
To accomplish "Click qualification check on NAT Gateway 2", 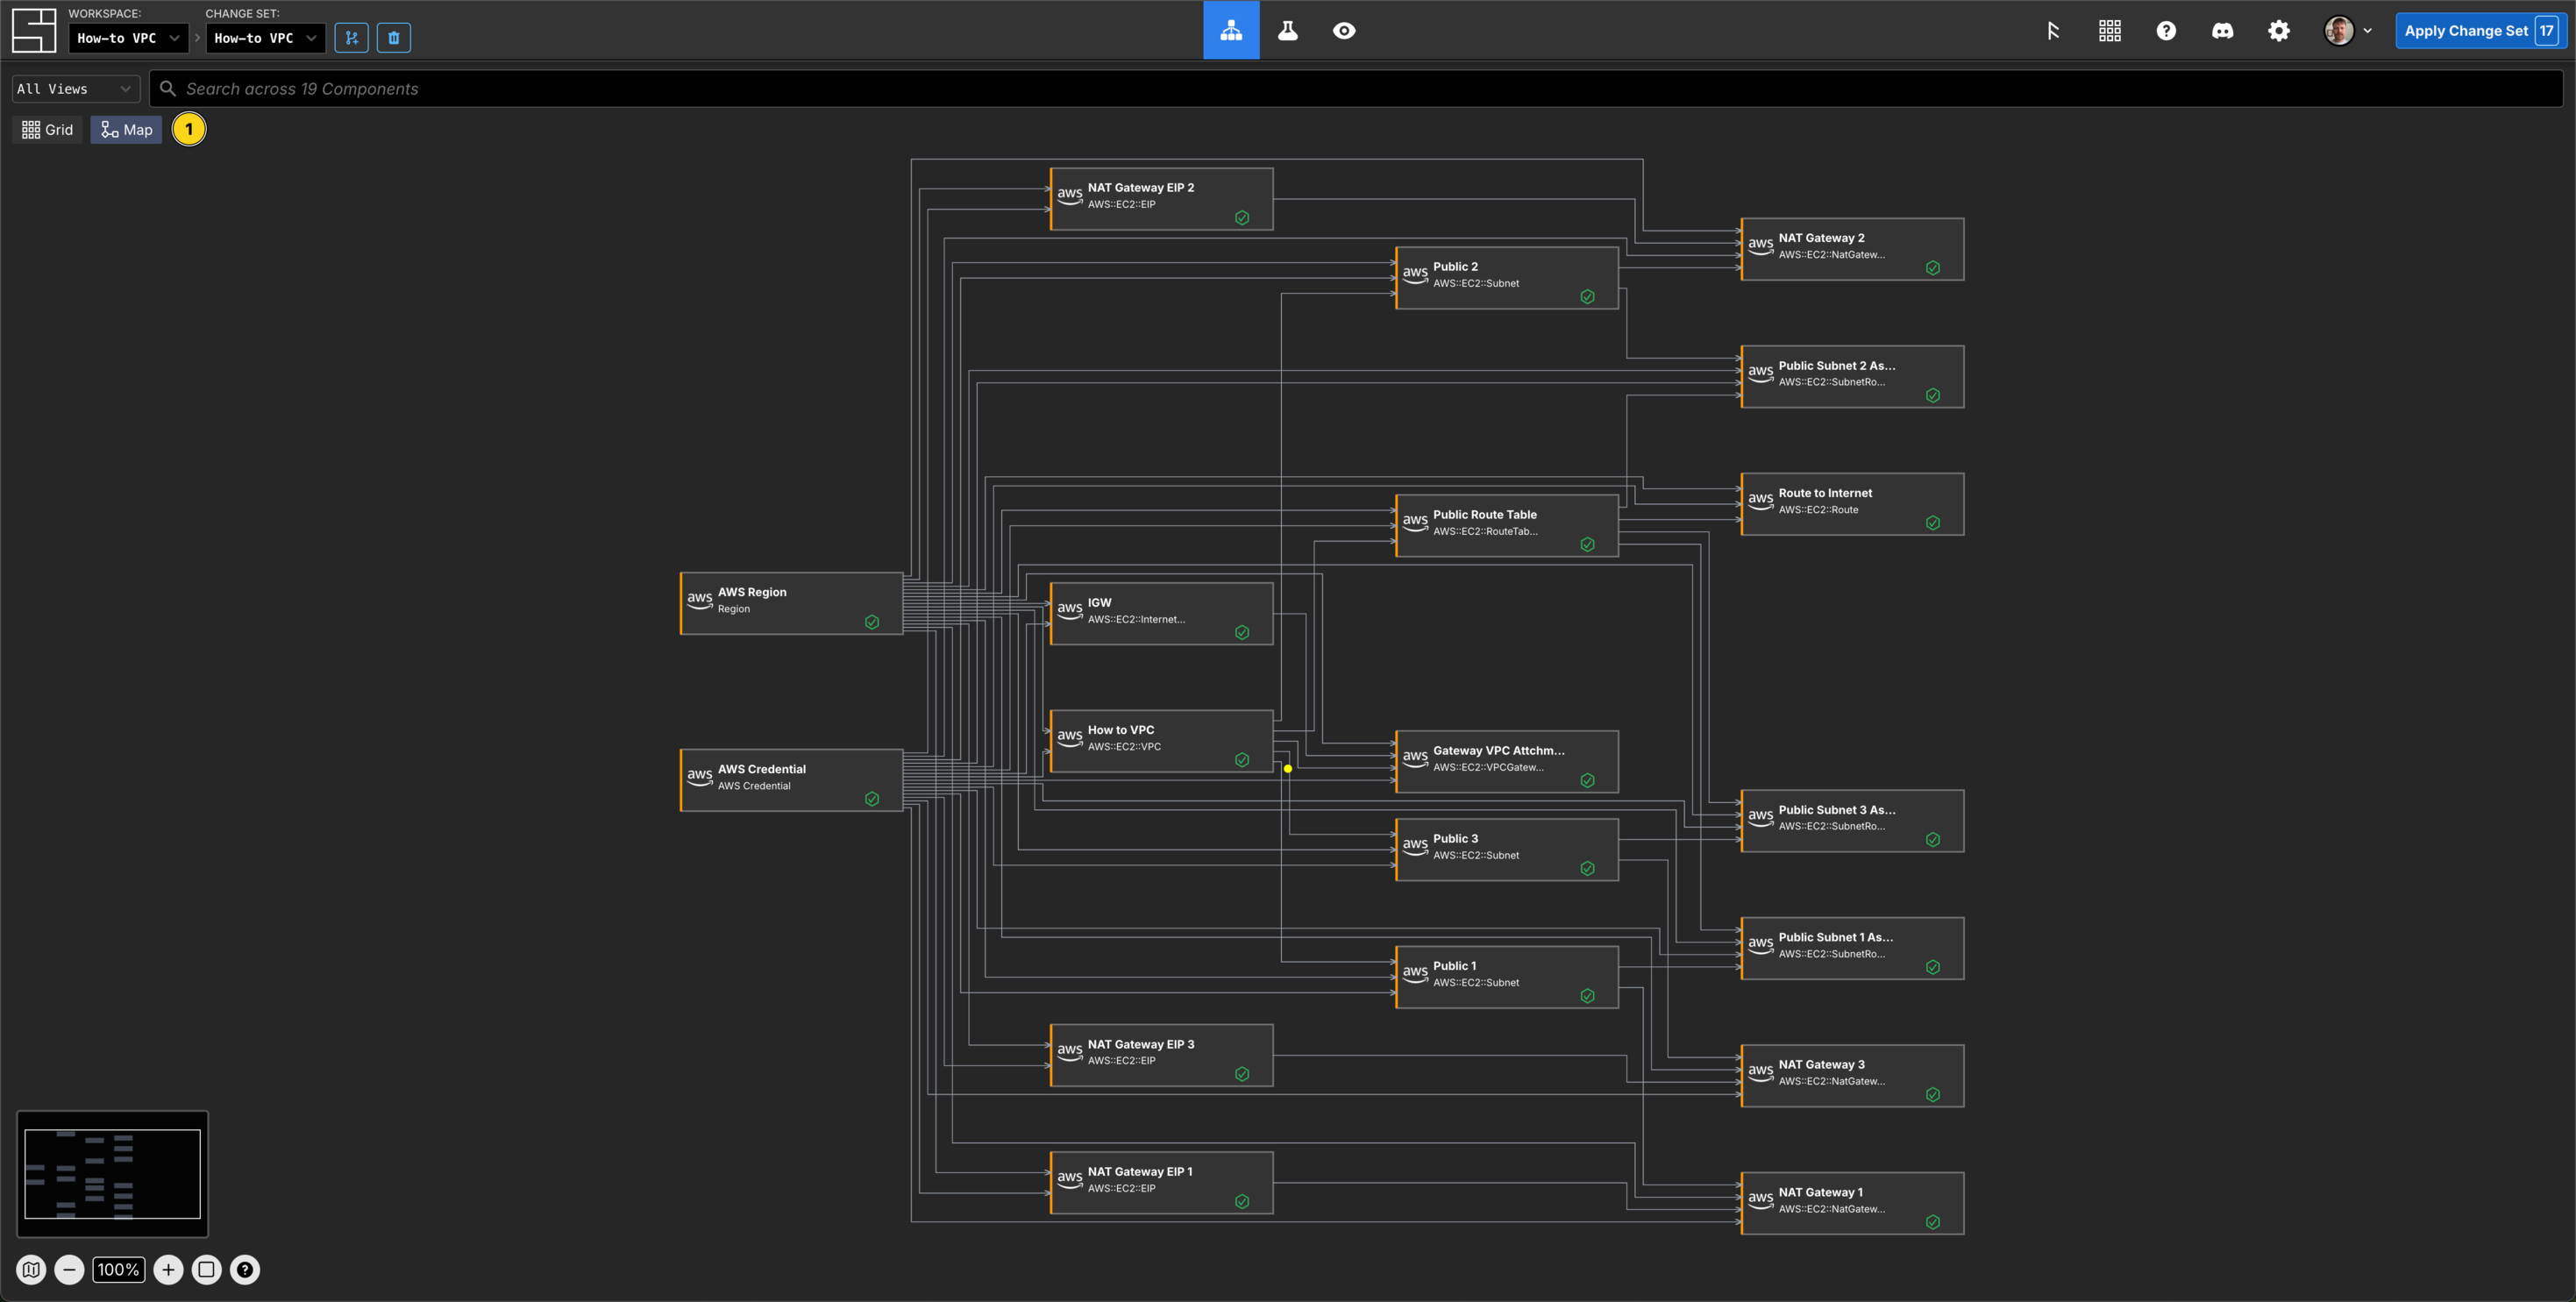I will (1933, 268).
